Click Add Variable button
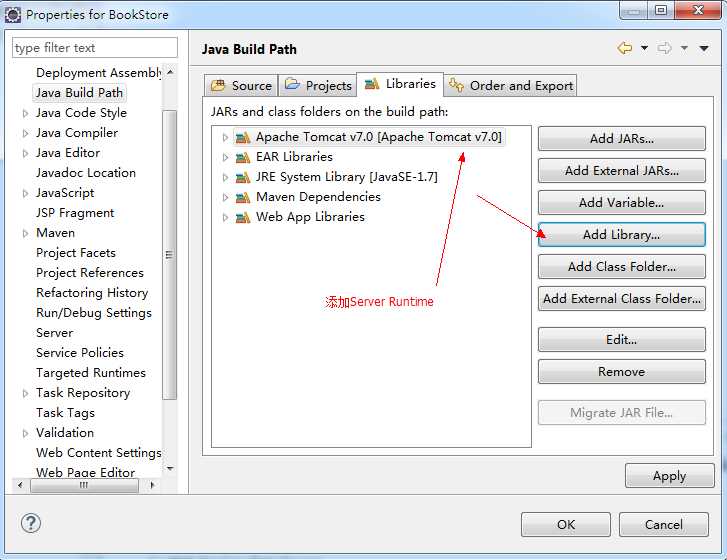727x560 pixels. coord(622,203)
